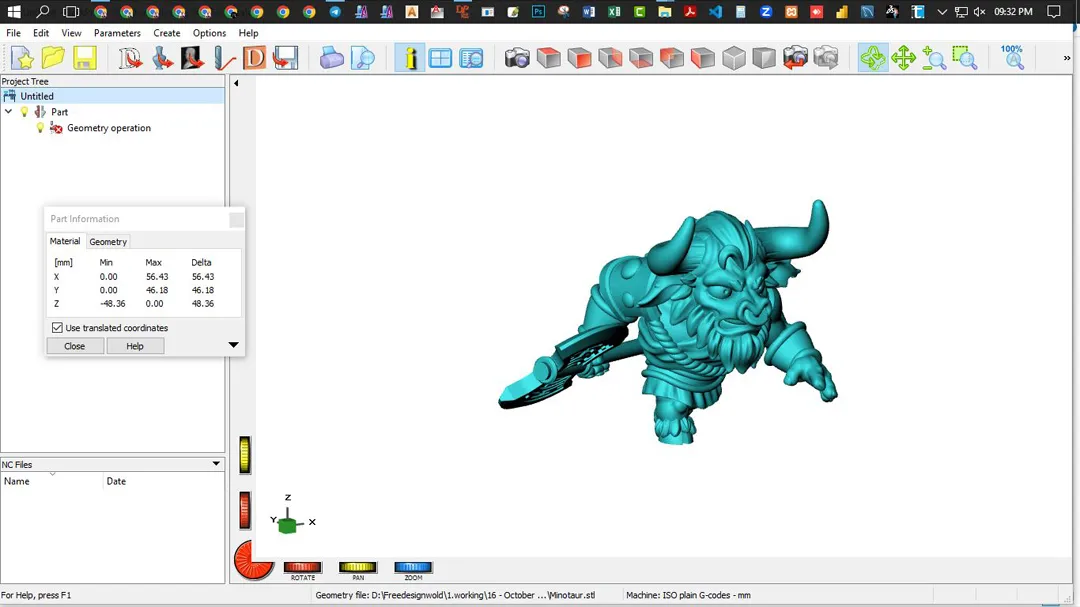Open the project parameters icon with letter D

(129, 59)
